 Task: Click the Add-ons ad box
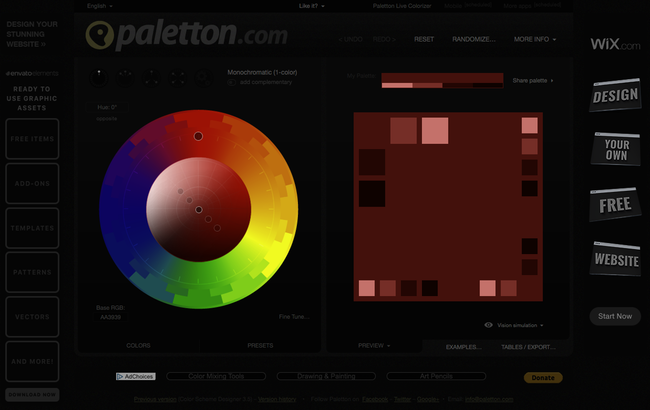point(32,183)
